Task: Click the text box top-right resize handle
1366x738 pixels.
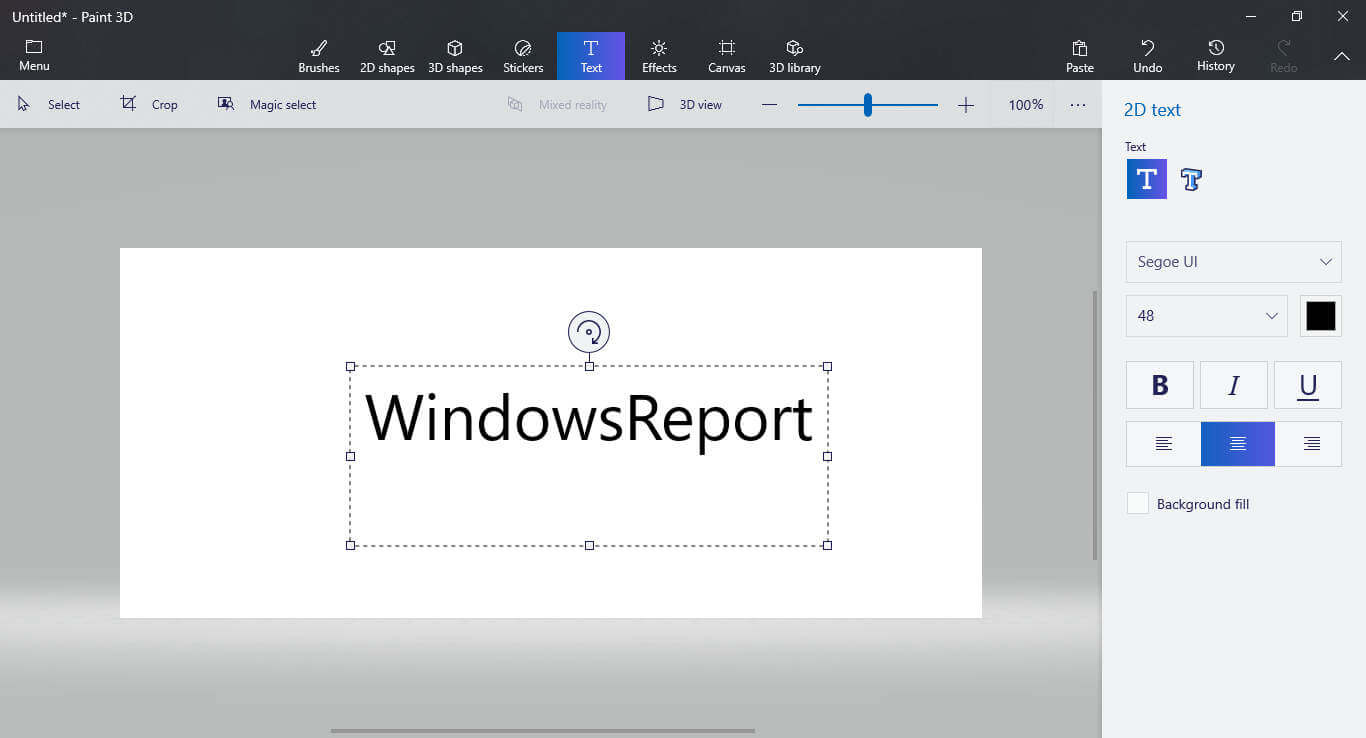Action: [x=827, y=366]
